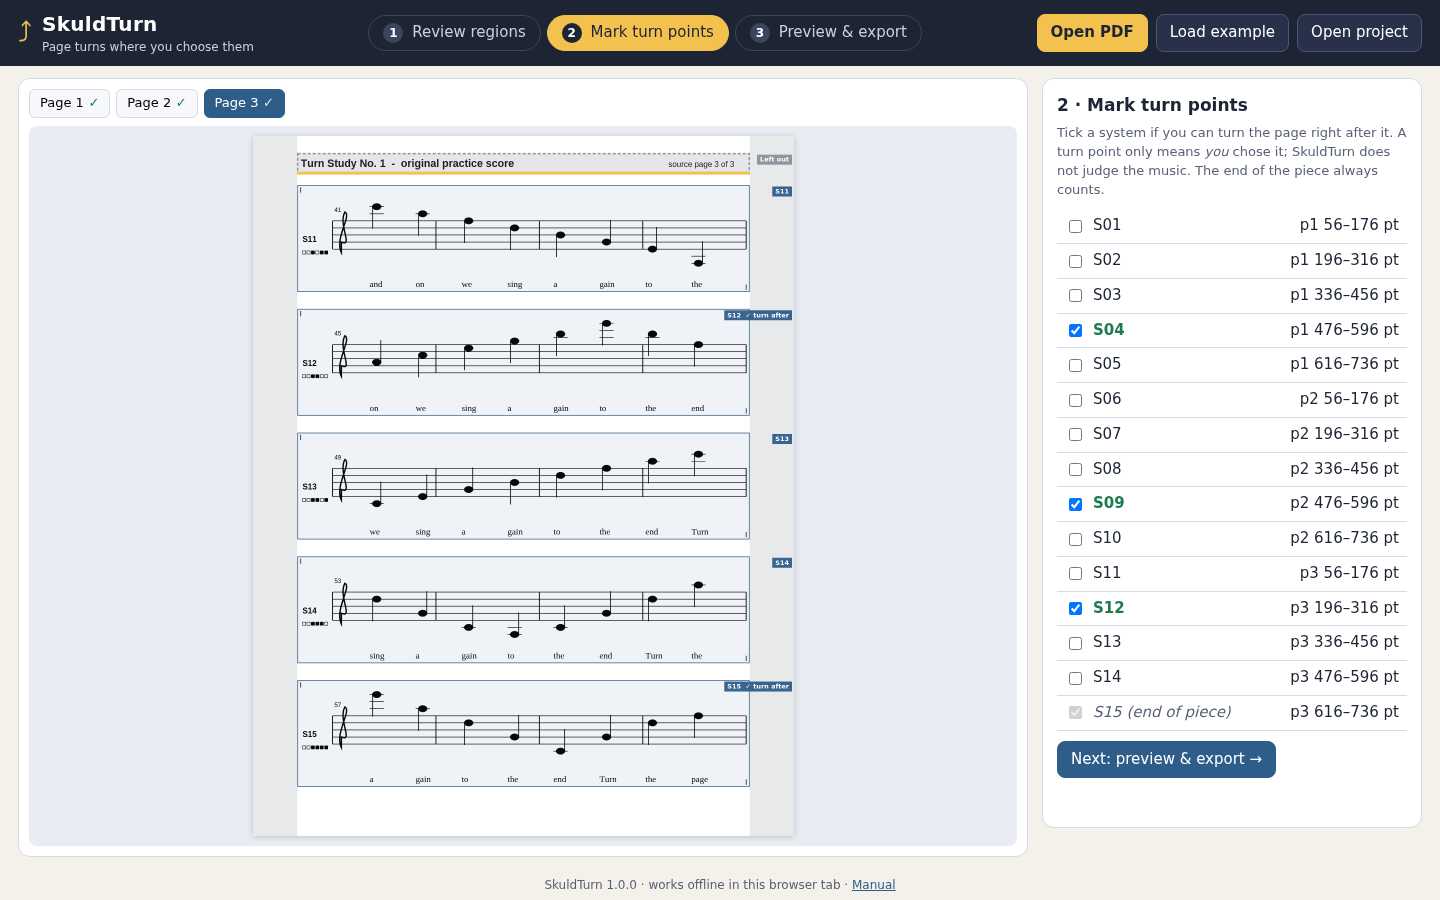Switch to Page 2 tab
The width and height of the screenshot is (1440, 900).
tap(156, 103)
